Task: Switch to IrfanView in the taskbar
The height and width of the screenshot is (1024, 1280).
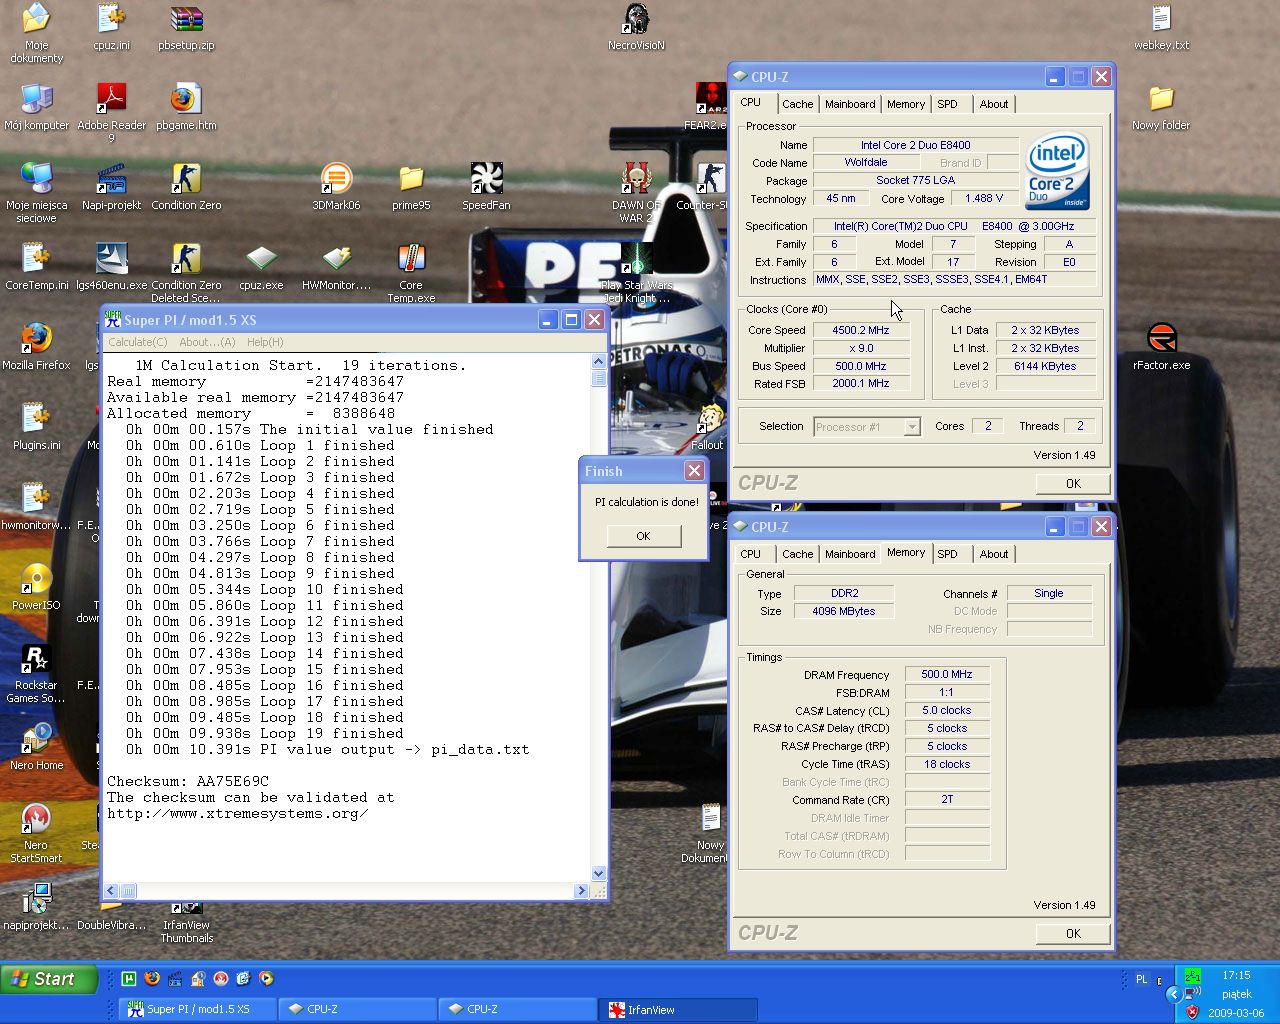Action: pyautogui.click(x=676, y=1010)
